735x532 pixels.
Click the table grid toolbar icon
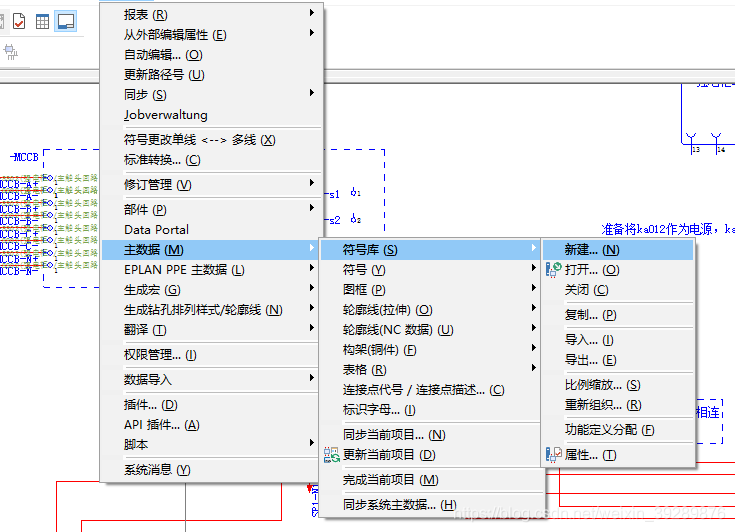tap(42, 21)
